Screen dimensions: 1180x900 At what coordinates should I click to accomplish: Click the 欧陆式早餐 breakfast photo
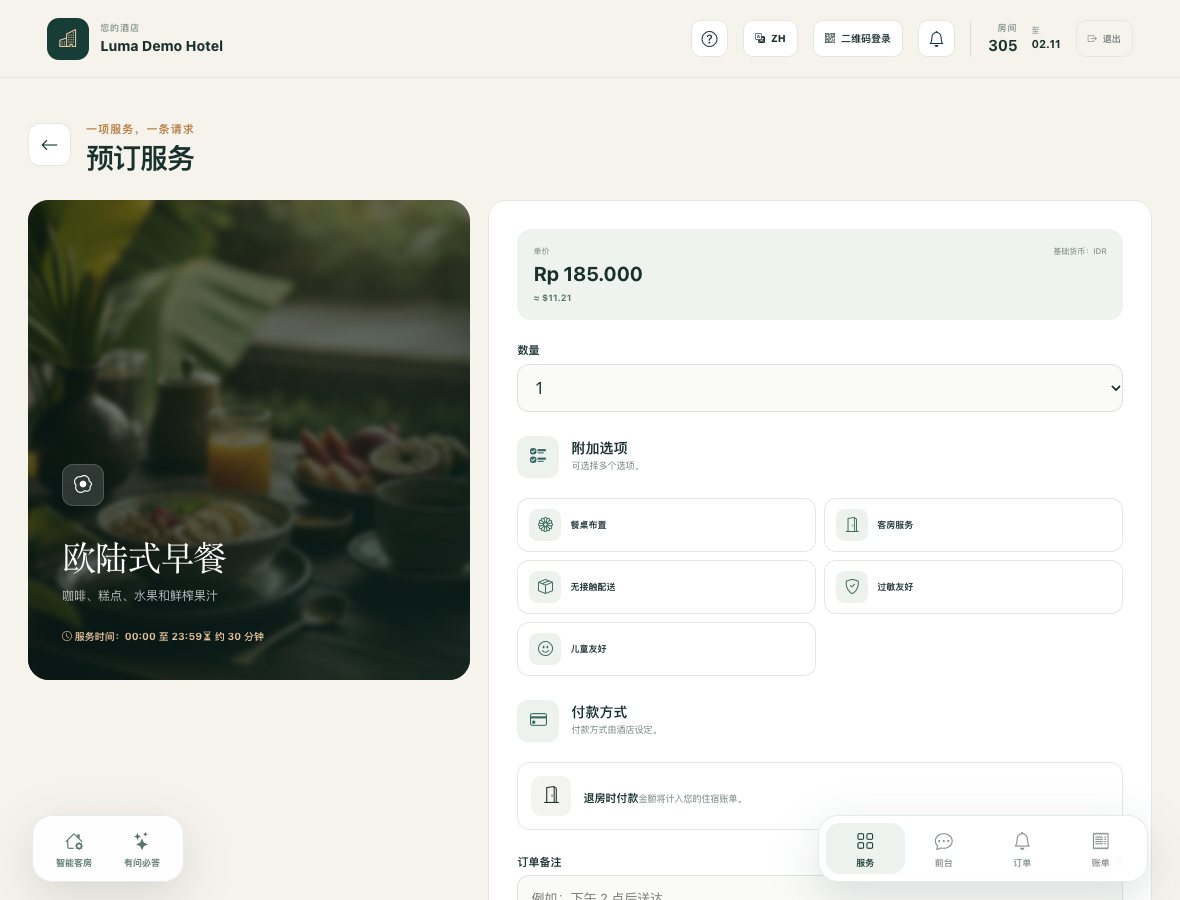249,439
